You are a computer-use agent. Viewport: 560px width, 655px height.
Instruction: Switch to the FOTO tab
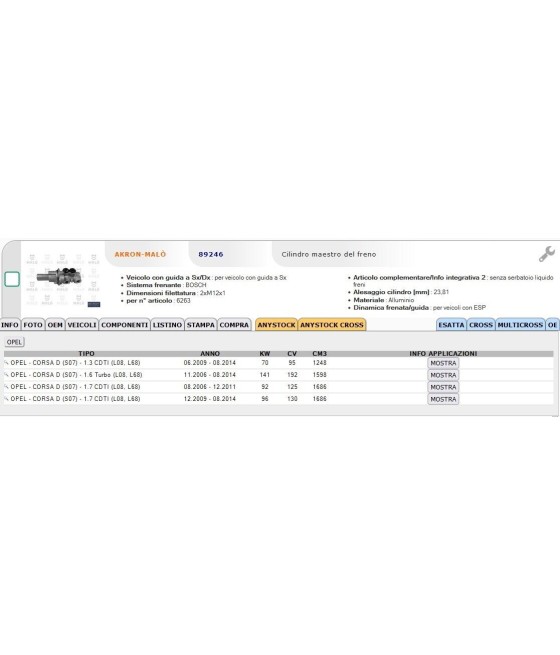click(33, 325)
